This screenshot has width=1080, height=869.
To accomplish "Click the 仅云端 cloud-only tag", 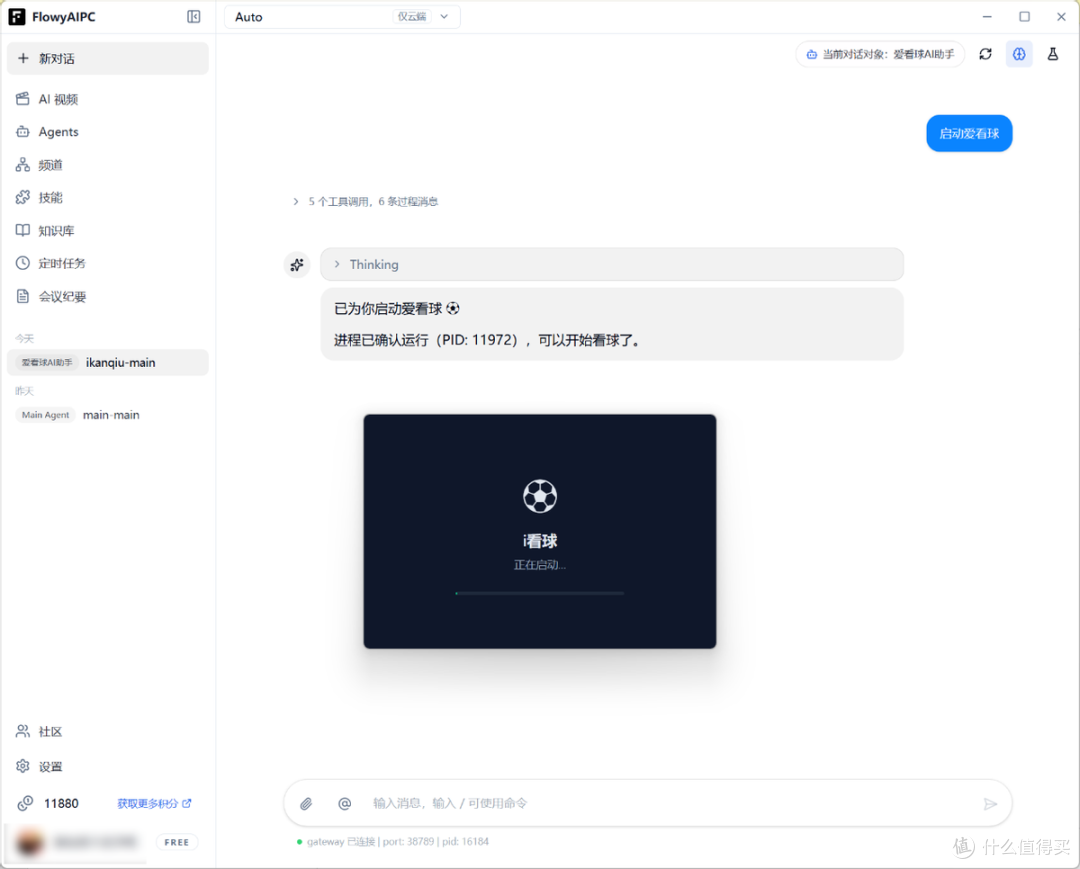I will (411, 17).
